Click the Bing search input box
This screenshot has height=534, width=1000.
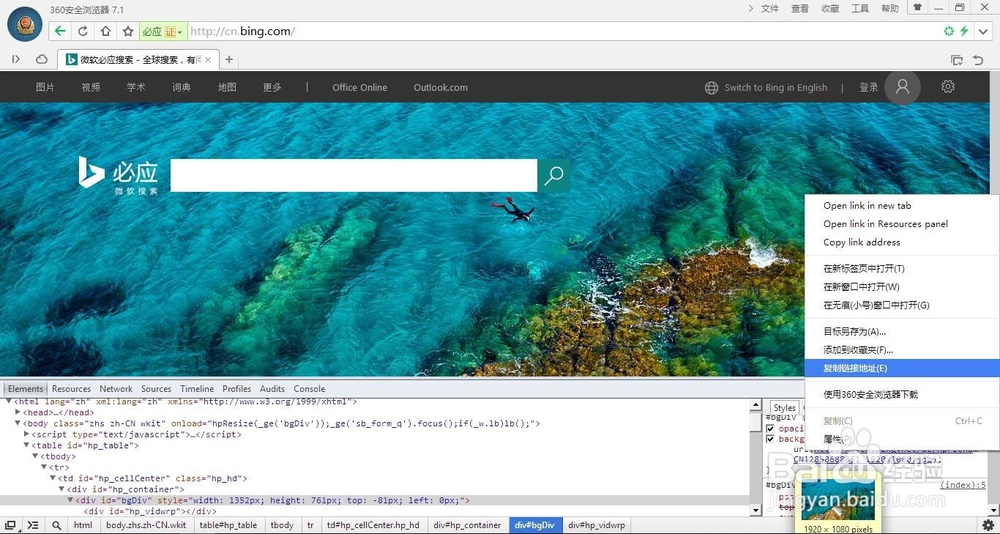pos(354,175)
